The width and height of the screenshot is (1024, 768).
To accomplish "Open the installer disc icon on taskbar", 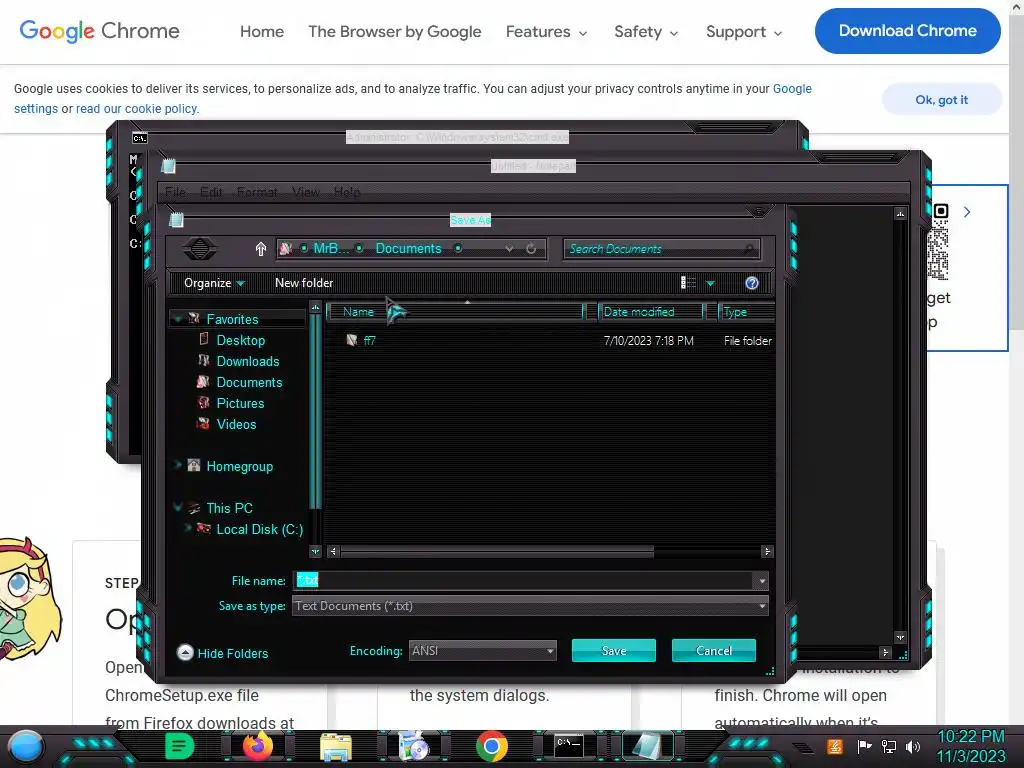I will 413,746.
